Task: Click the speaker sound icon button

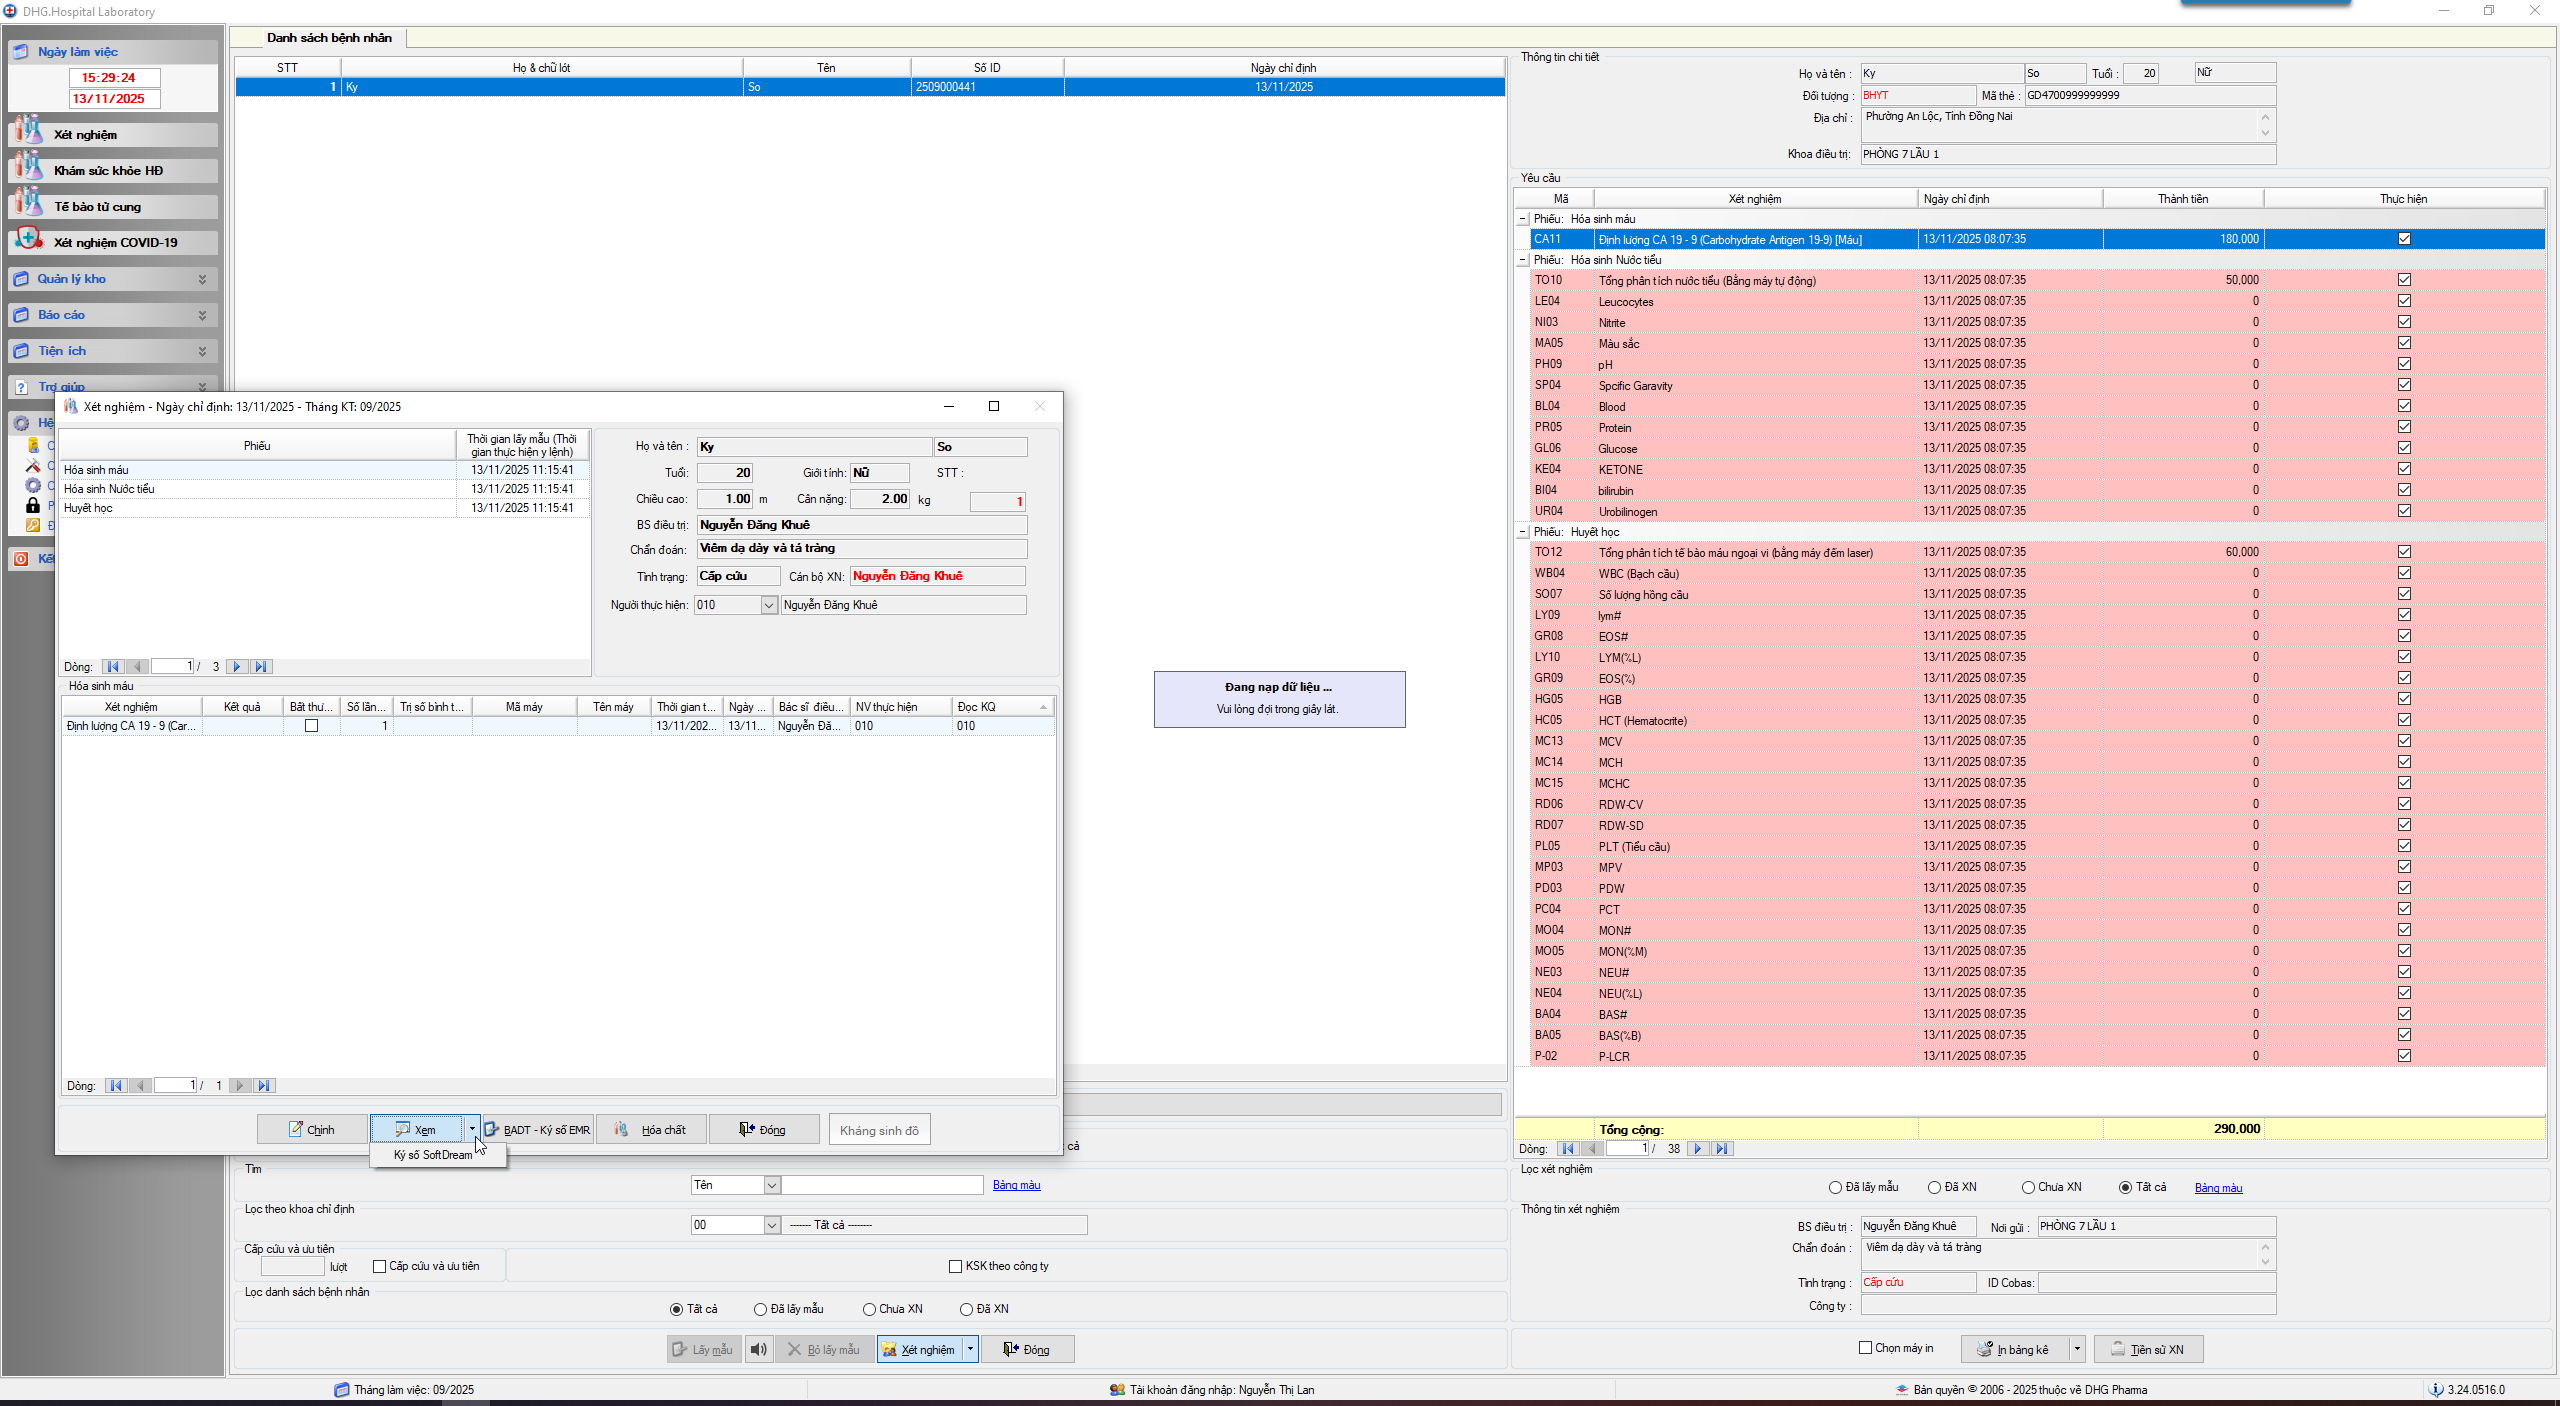Action: [x=759, y=1349]
